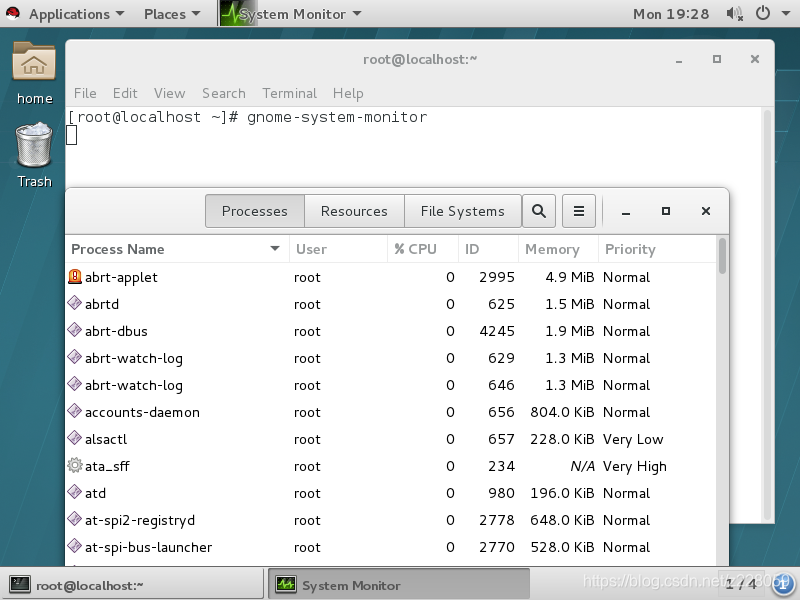Minimize the root@localhost terminal window
The width and height of the screenshot is (800, 600).
coord(679,60)
